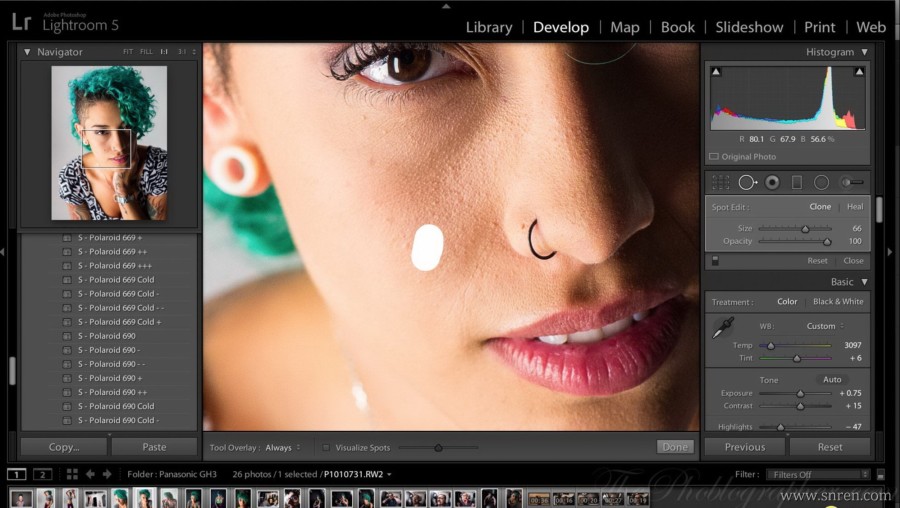The image size is (900, 508).
Task: Toggle histogram shadow clipping indicator
Action: tap(716, 72)
